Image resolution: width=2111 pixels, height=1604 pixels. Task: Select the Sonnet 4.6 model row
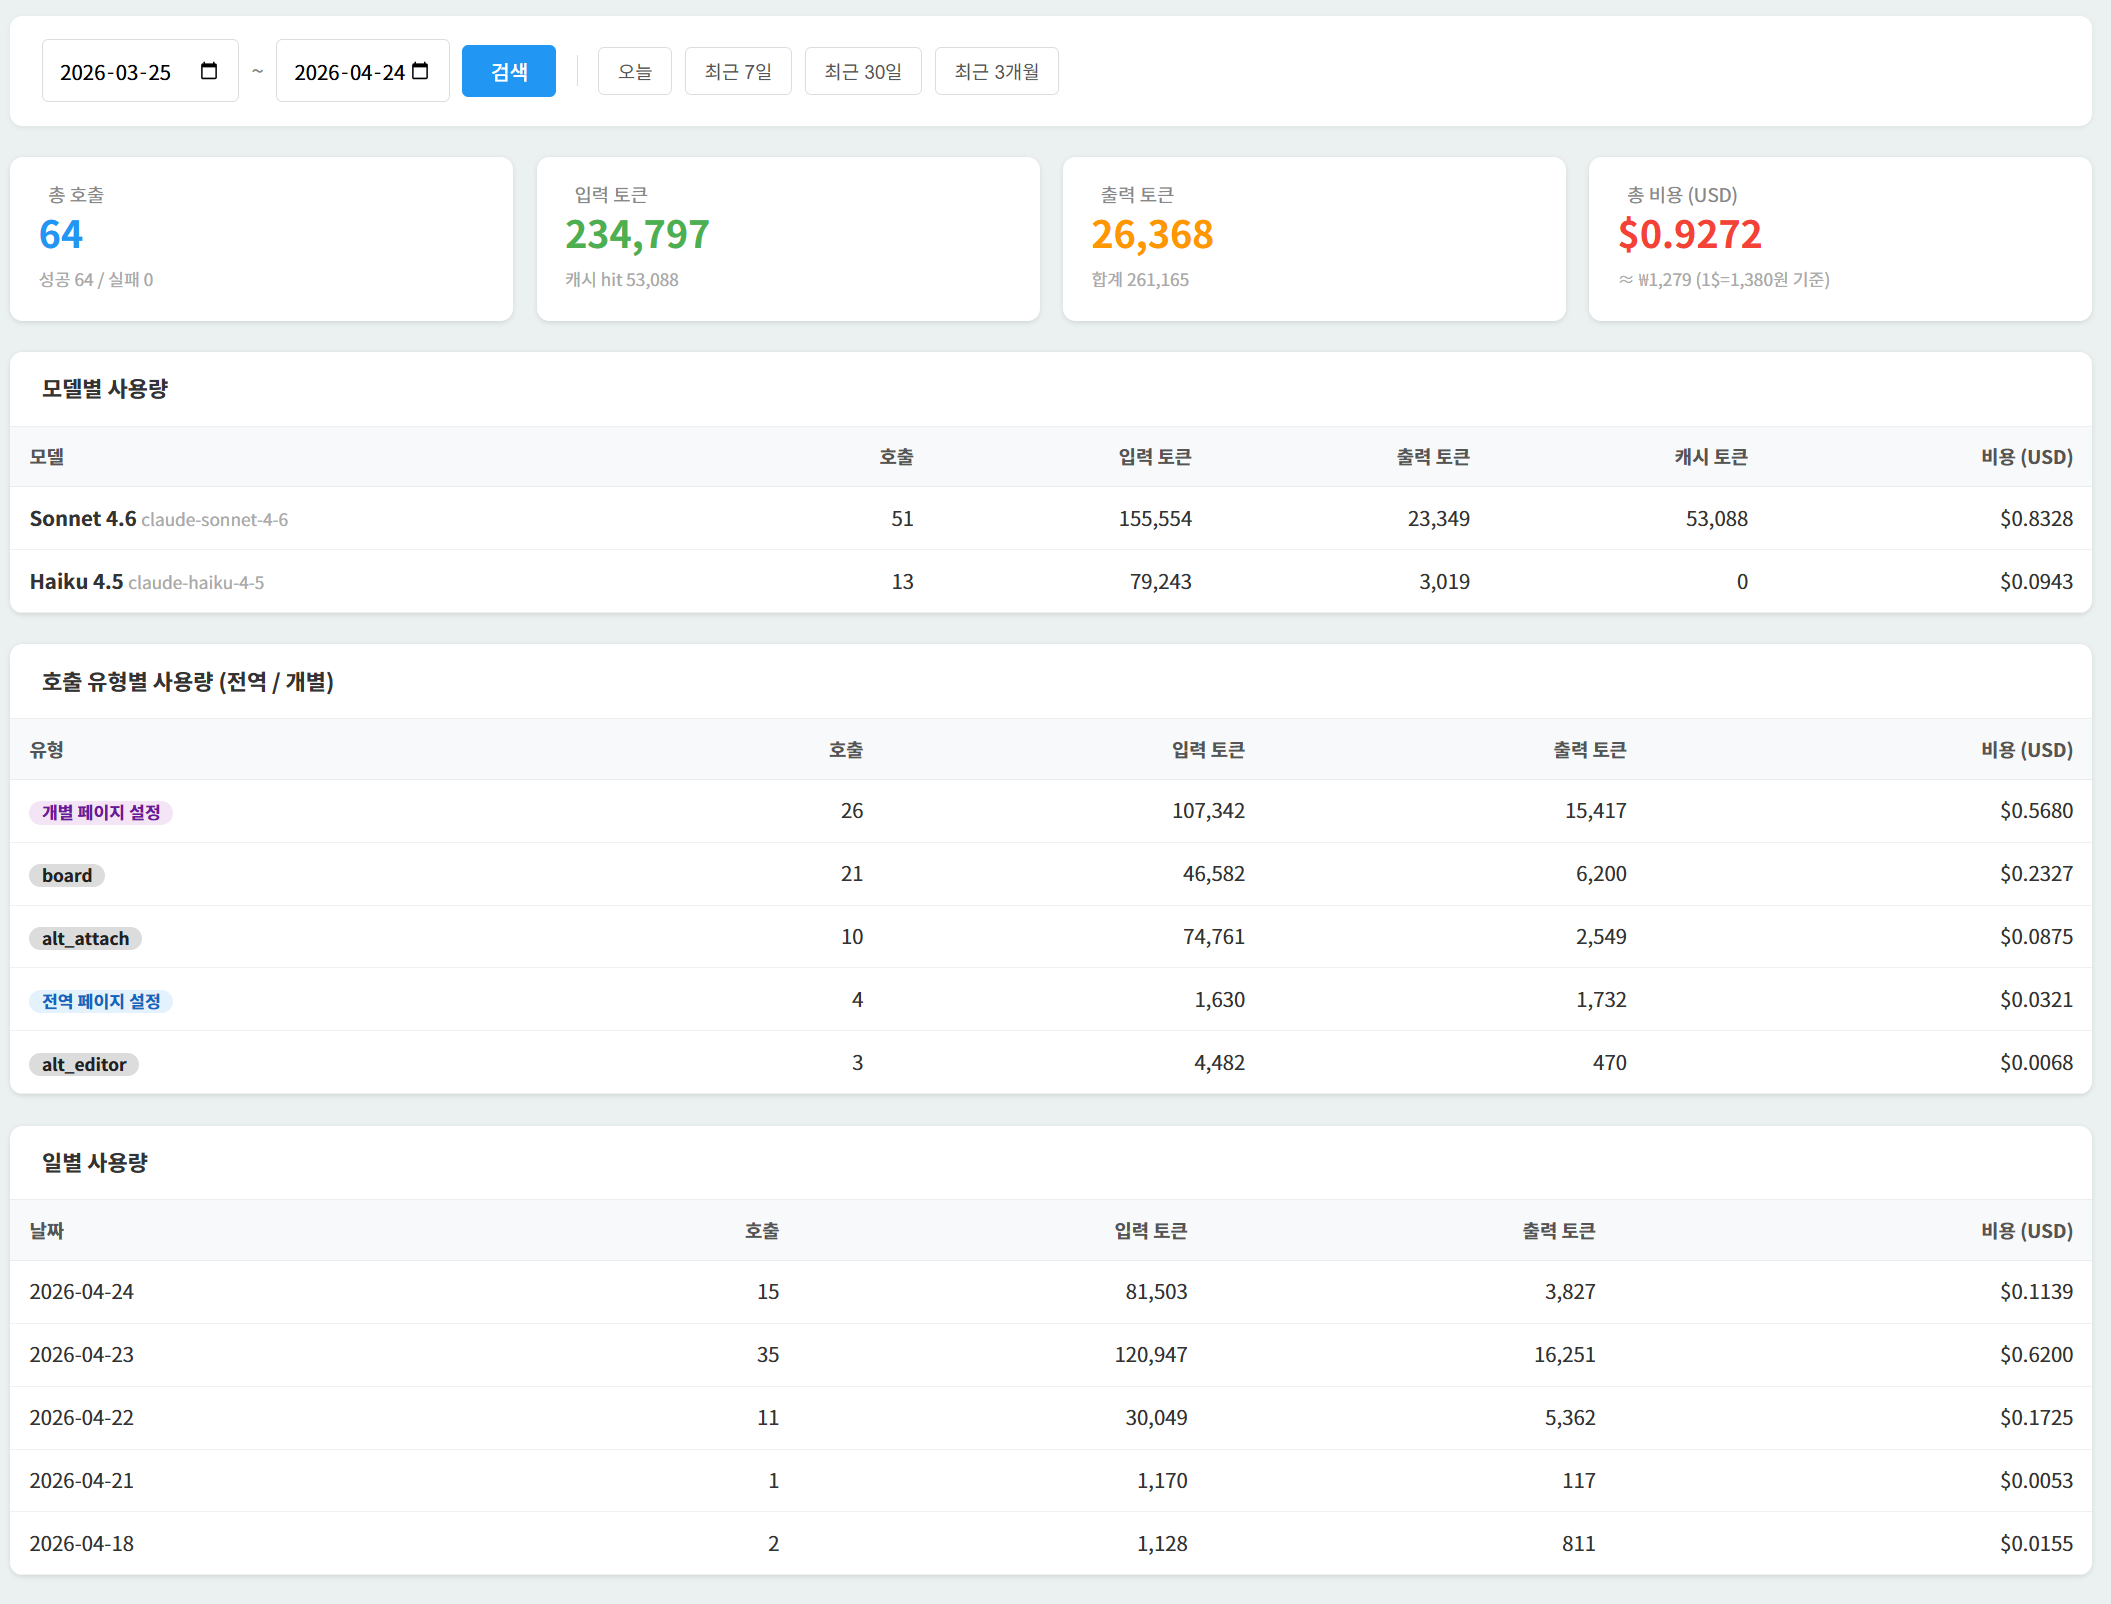[1050, 518]
